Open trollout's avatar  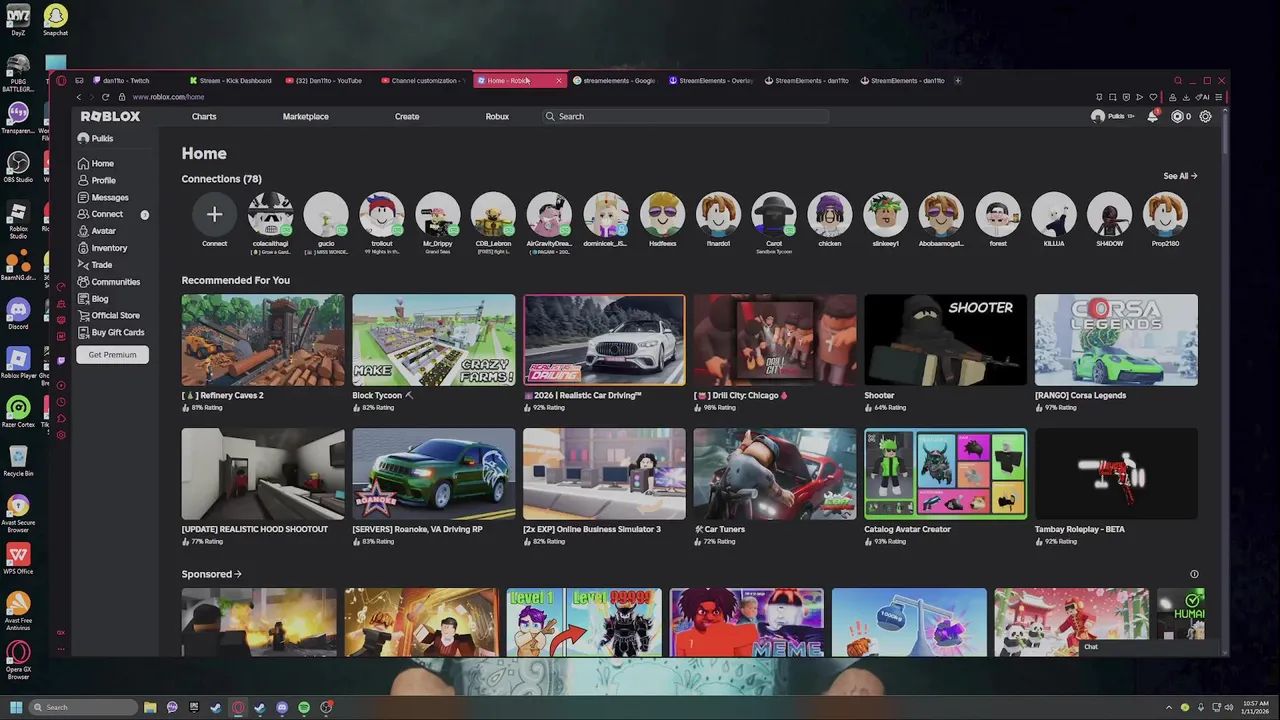pyautogui.click(x=382, y=214)
